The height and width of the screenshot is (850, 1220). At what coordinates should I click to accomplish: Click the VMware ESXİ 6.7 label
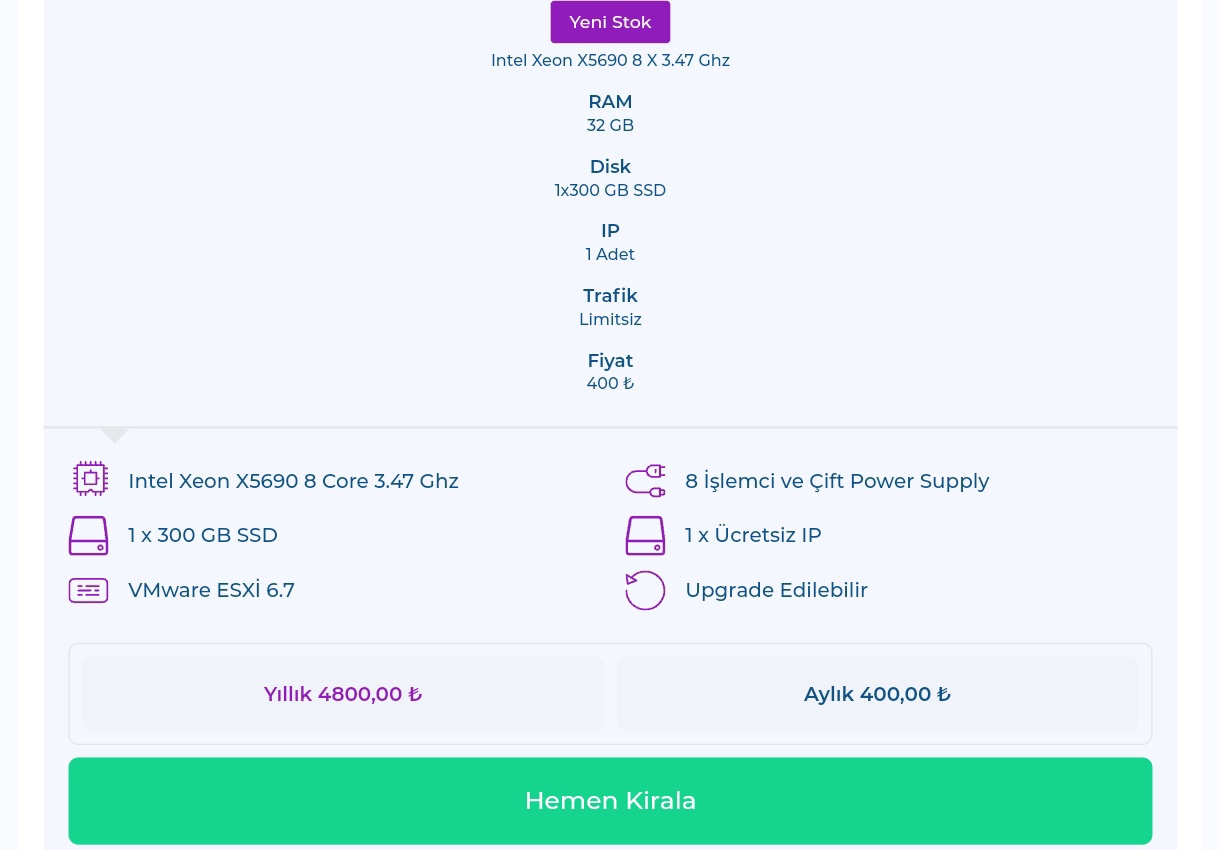coord(211,590)
